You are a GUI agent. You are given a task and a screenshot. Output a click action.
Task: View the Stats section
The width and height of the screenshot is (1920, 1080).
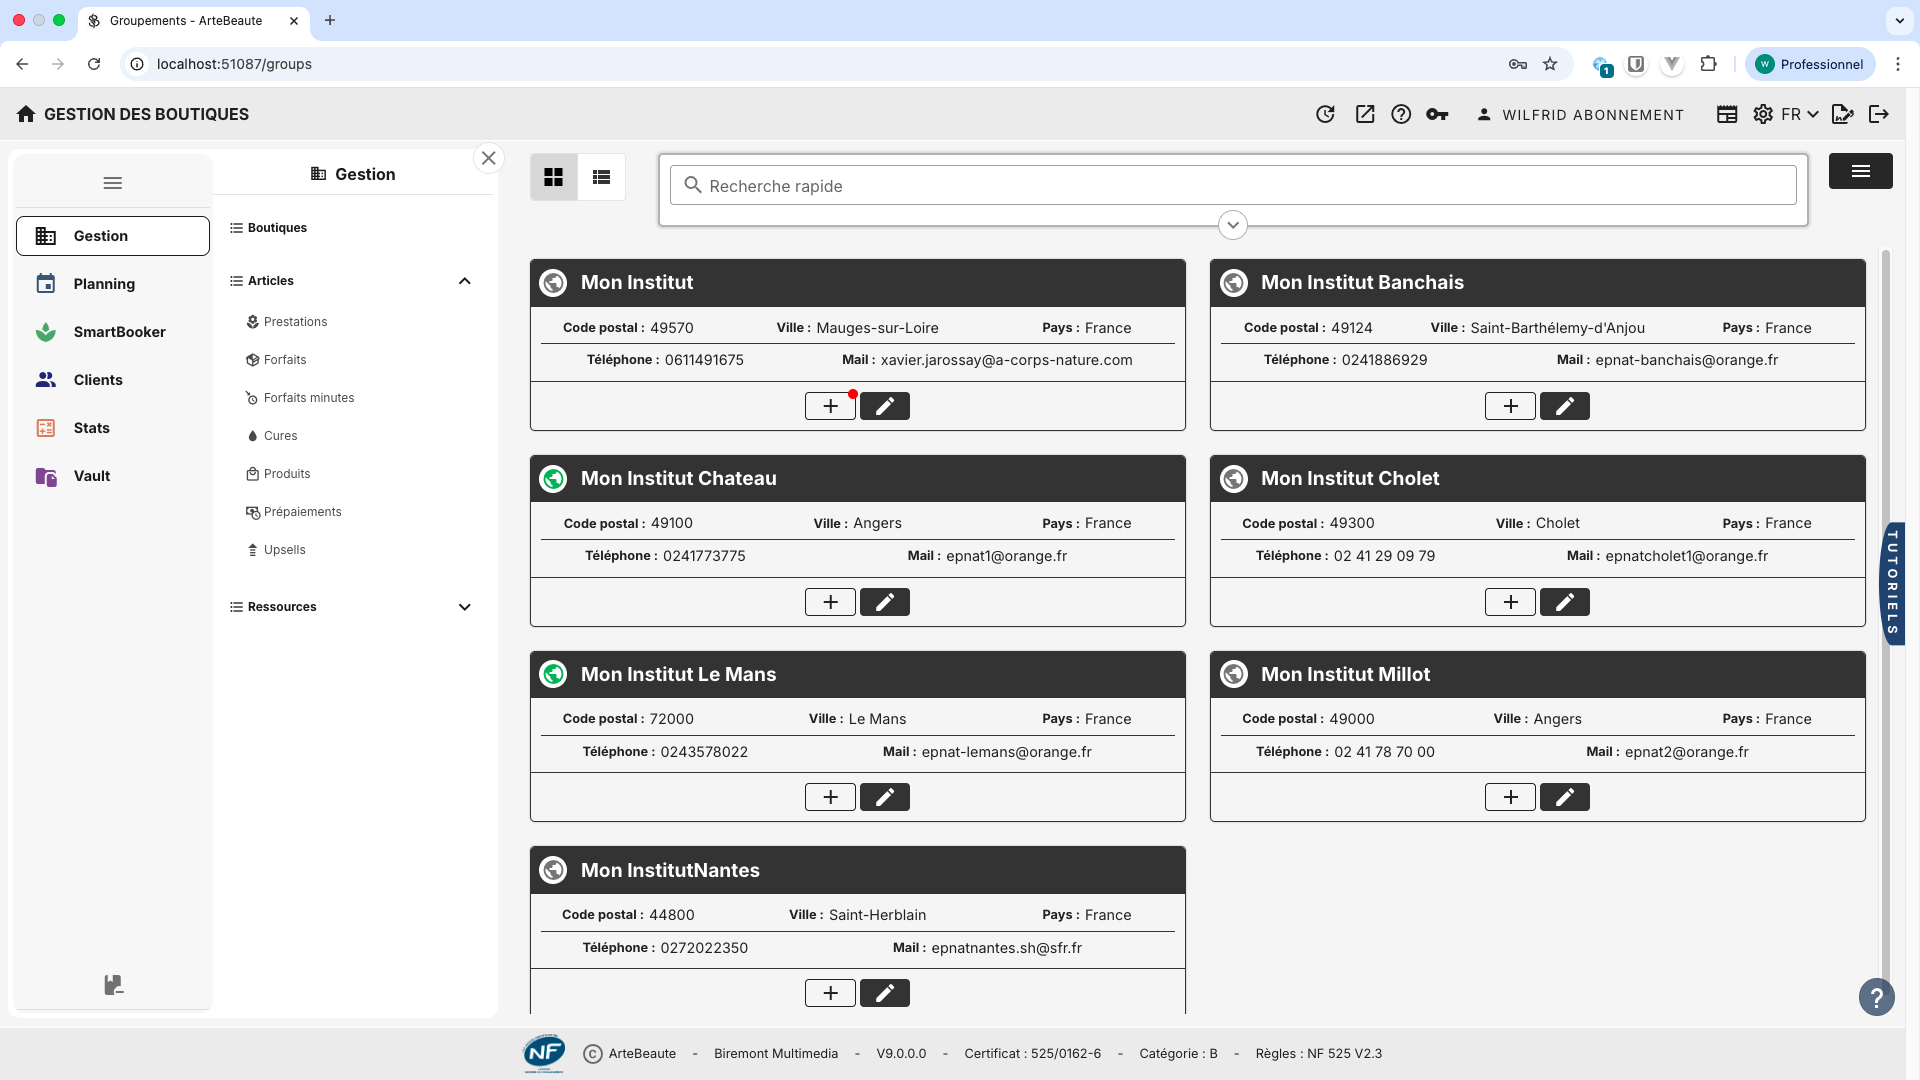tap(91, 428)
